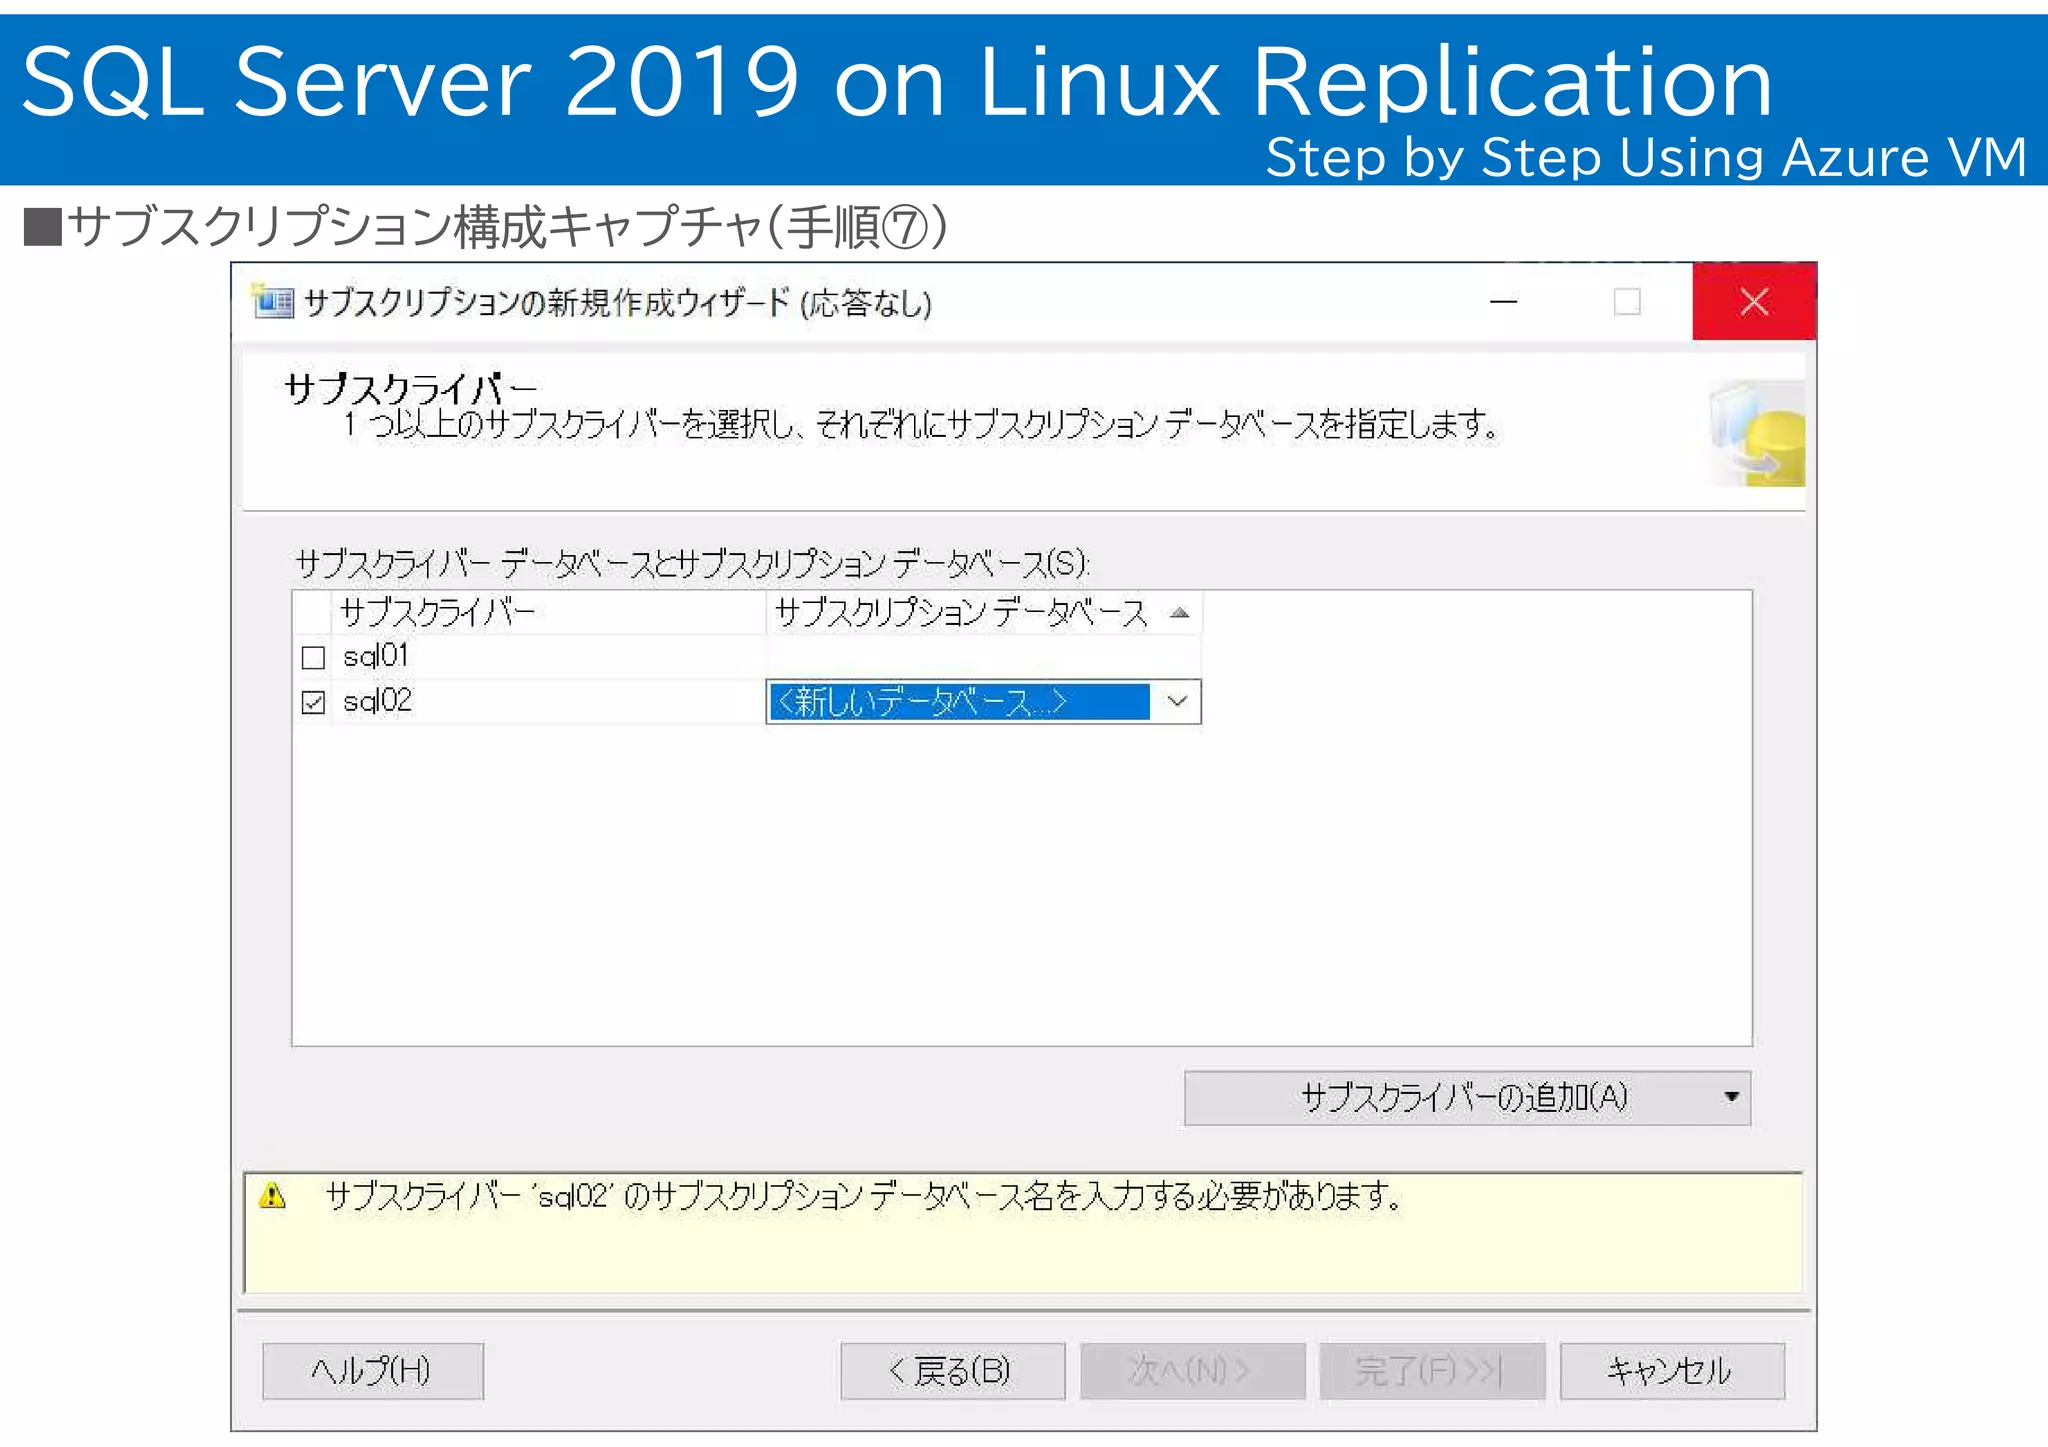Click the wizard window title icon
The height and width of the screenshot is (1447, 2048).
273,301
